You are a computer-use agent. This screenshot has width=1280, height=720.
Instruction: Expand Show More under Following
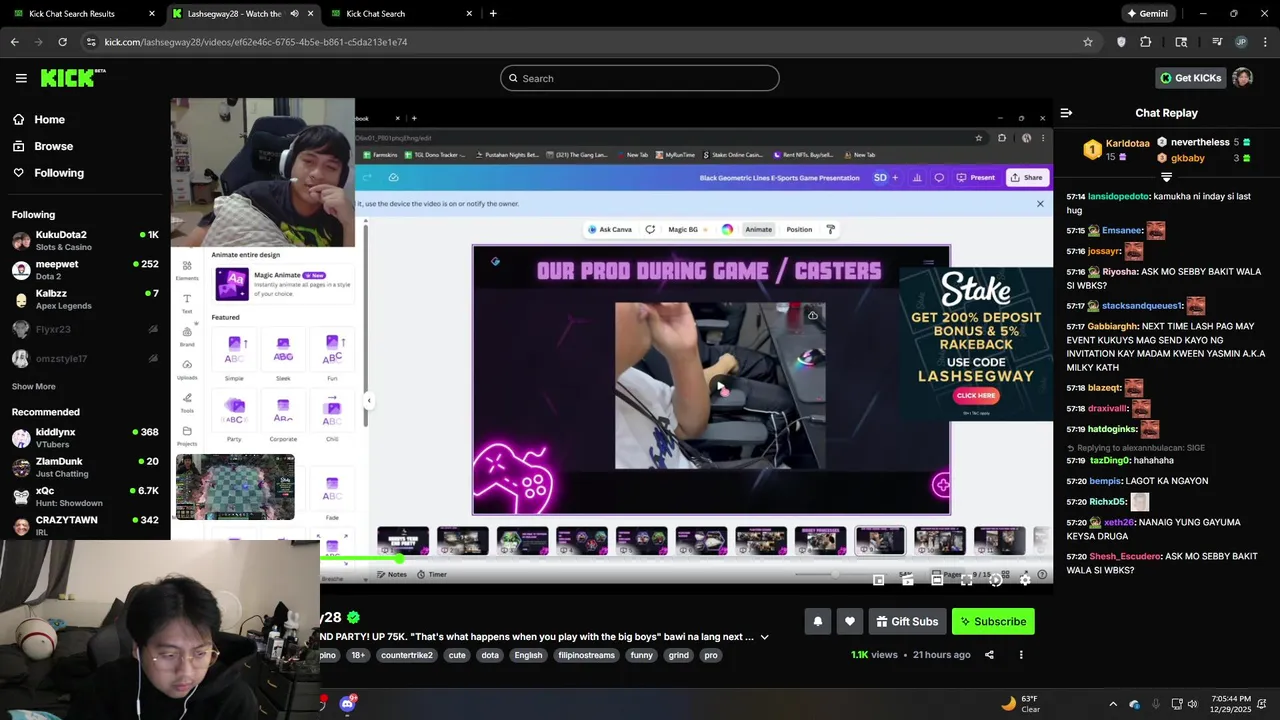[33, 386]
